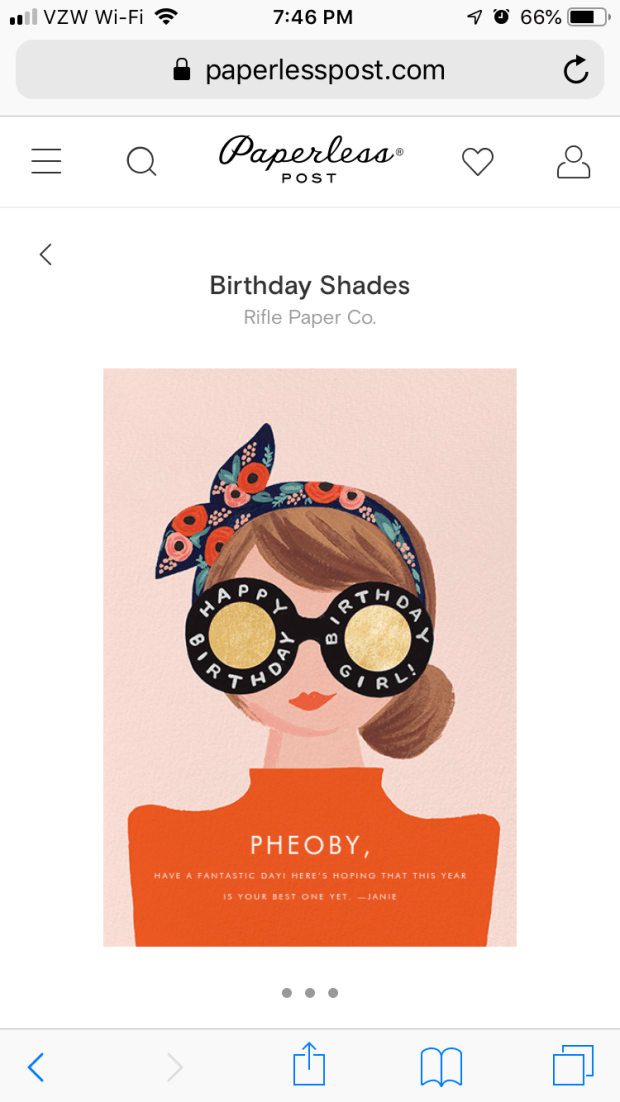Open favorites heart icon
Viewport: 620px width, 1102px height.
pyautogui.click(x=478, y=161)
